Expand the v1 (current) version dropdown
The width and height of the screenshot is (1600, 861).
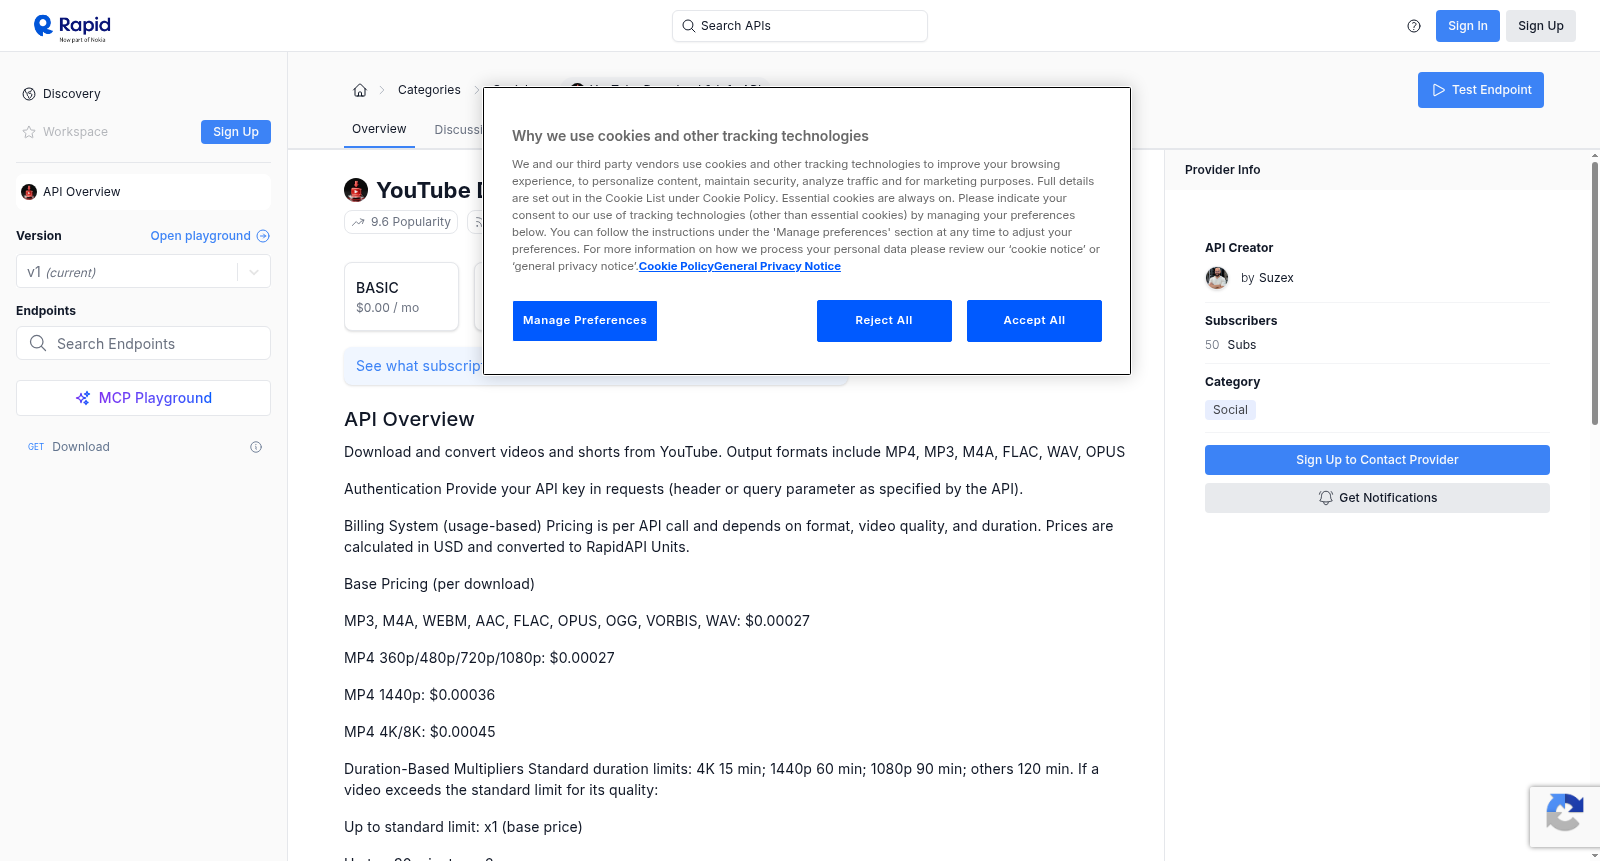pyautogui.click(x=254, y=272)
